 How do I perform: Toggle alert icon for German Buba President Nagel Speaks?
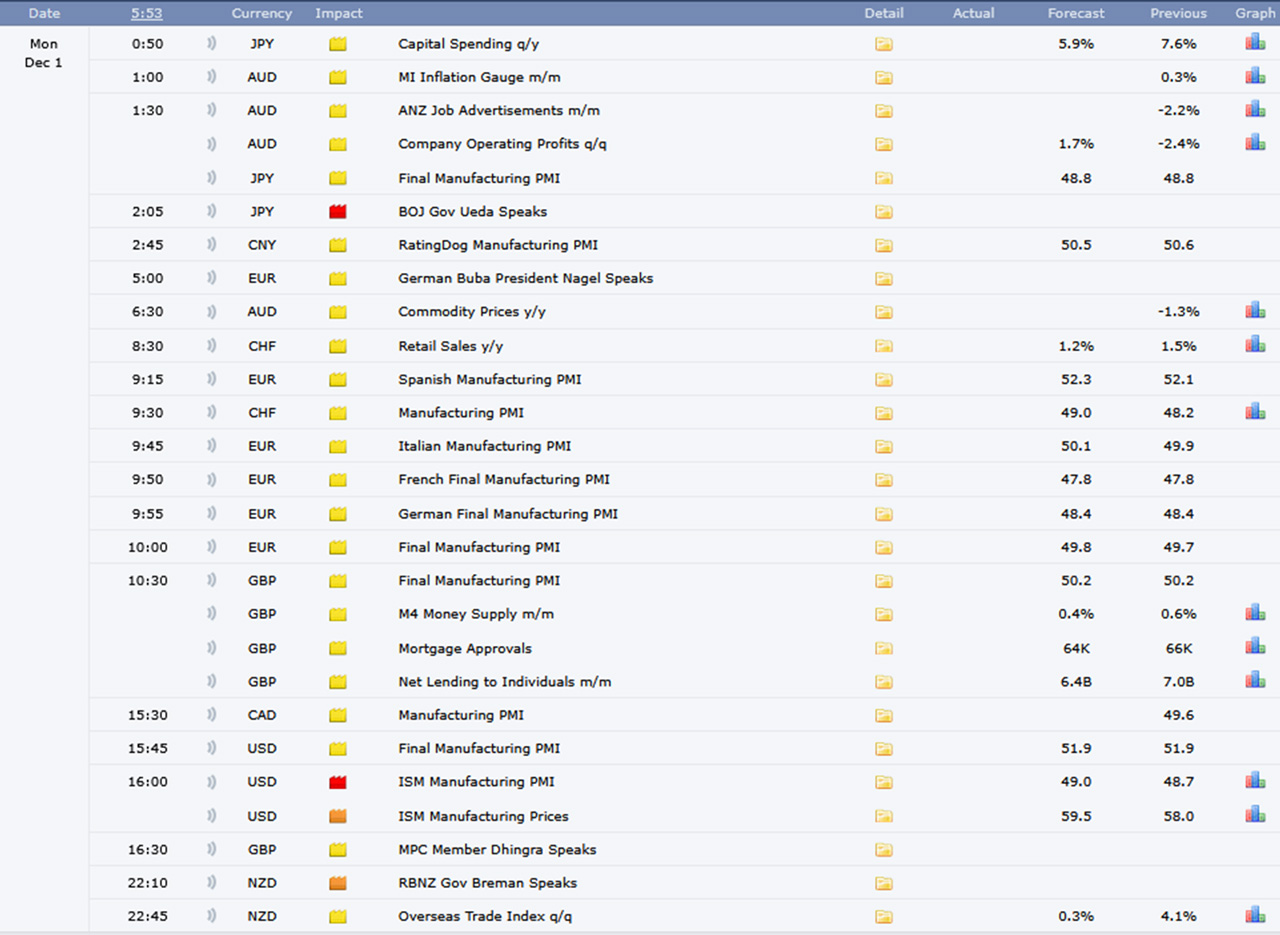[211, 278]
